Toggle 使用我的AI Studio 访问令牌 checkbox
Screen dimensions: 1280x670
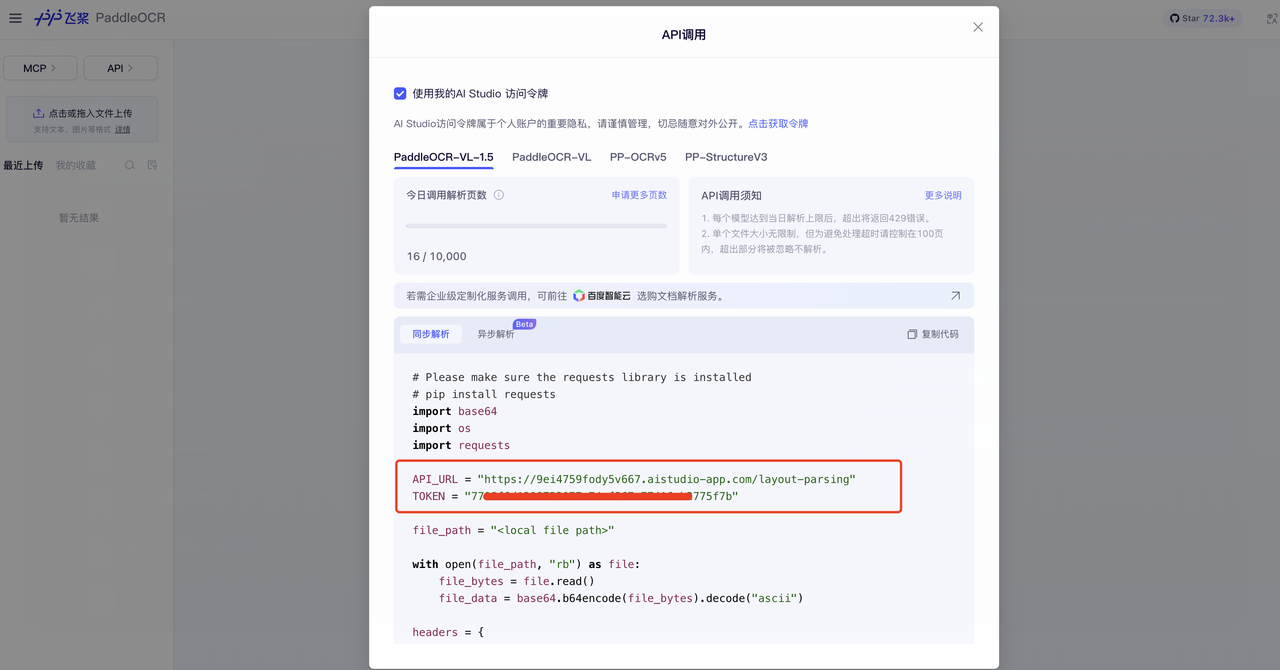pos(400,94)
